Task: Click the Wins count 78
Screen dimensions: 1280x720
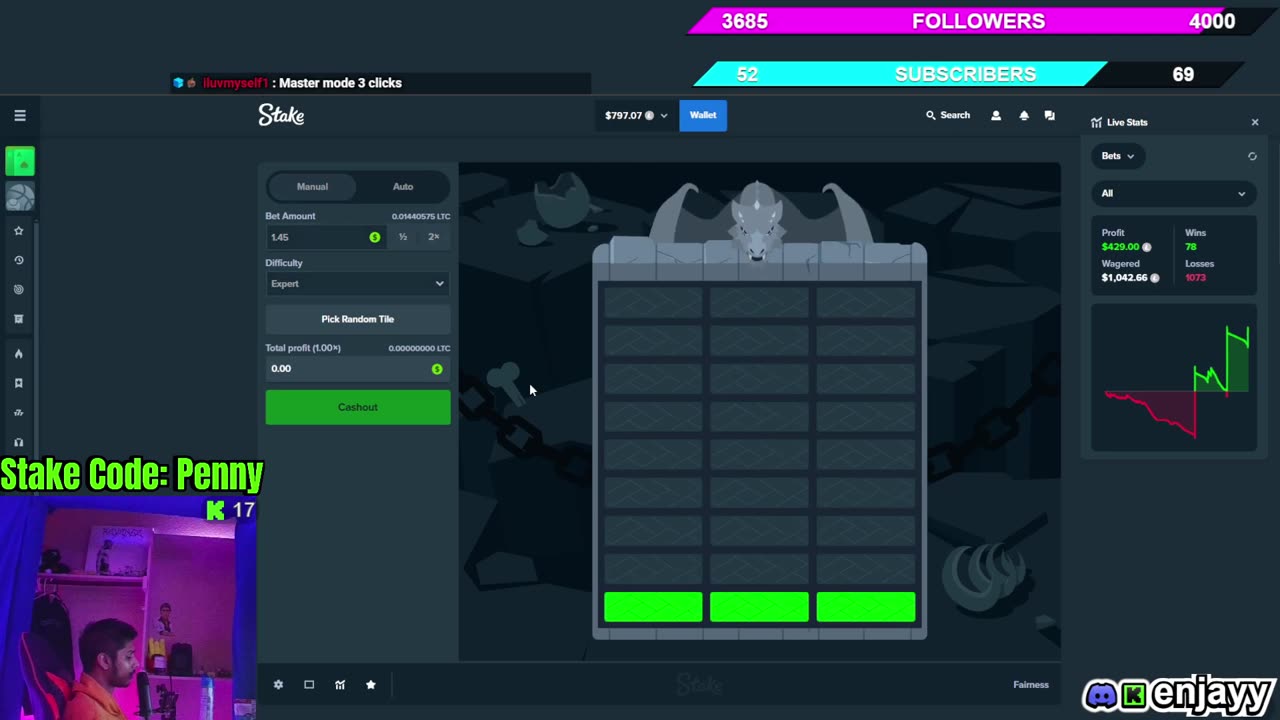Action: (x=1191, y=247)
